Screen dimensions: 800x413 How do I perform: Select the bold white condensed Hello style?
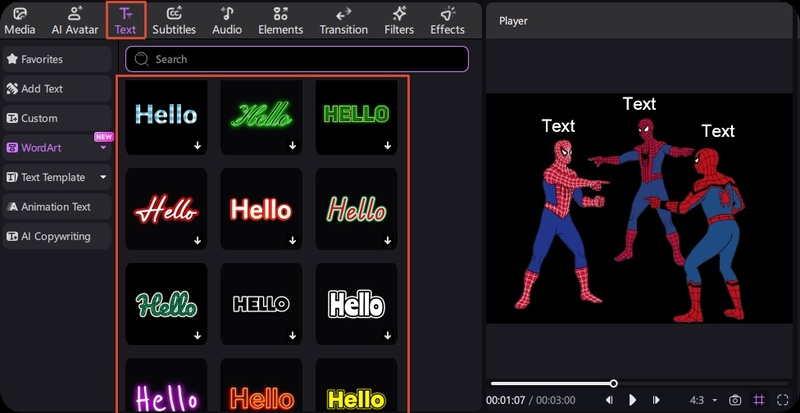point(356,304)
